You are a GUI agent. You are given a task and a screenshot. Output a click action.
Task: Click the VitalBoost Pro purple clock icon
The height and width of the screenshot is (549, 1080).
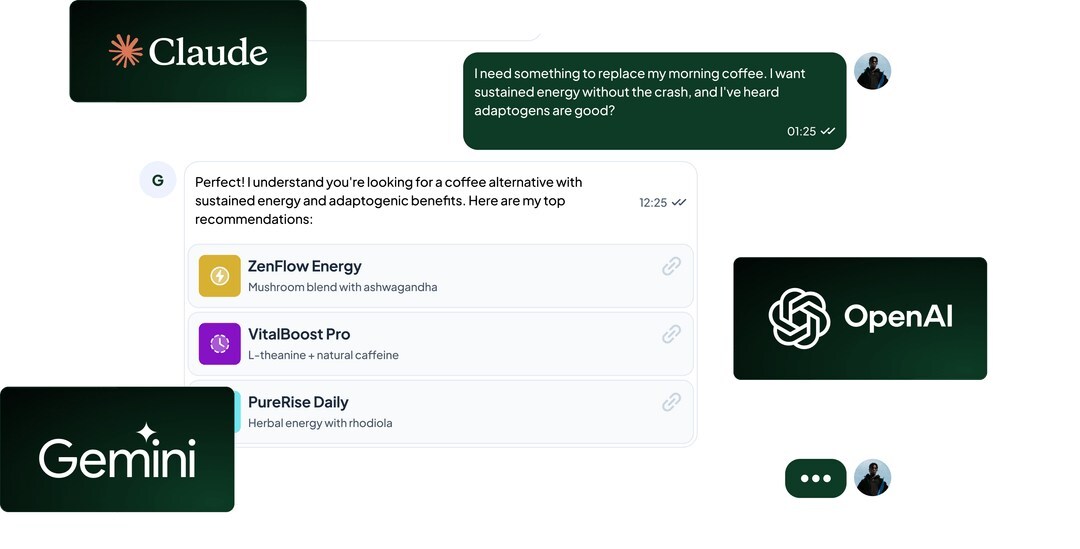point(220,344)
